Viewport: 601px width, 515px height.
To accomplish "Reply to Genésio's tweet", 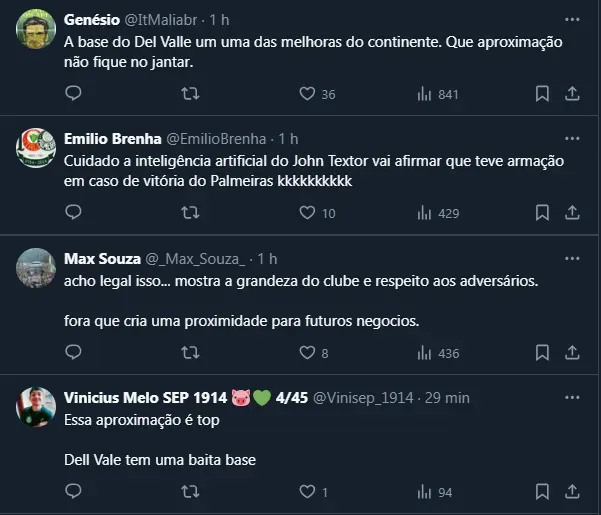I will [x=73, y=94].
